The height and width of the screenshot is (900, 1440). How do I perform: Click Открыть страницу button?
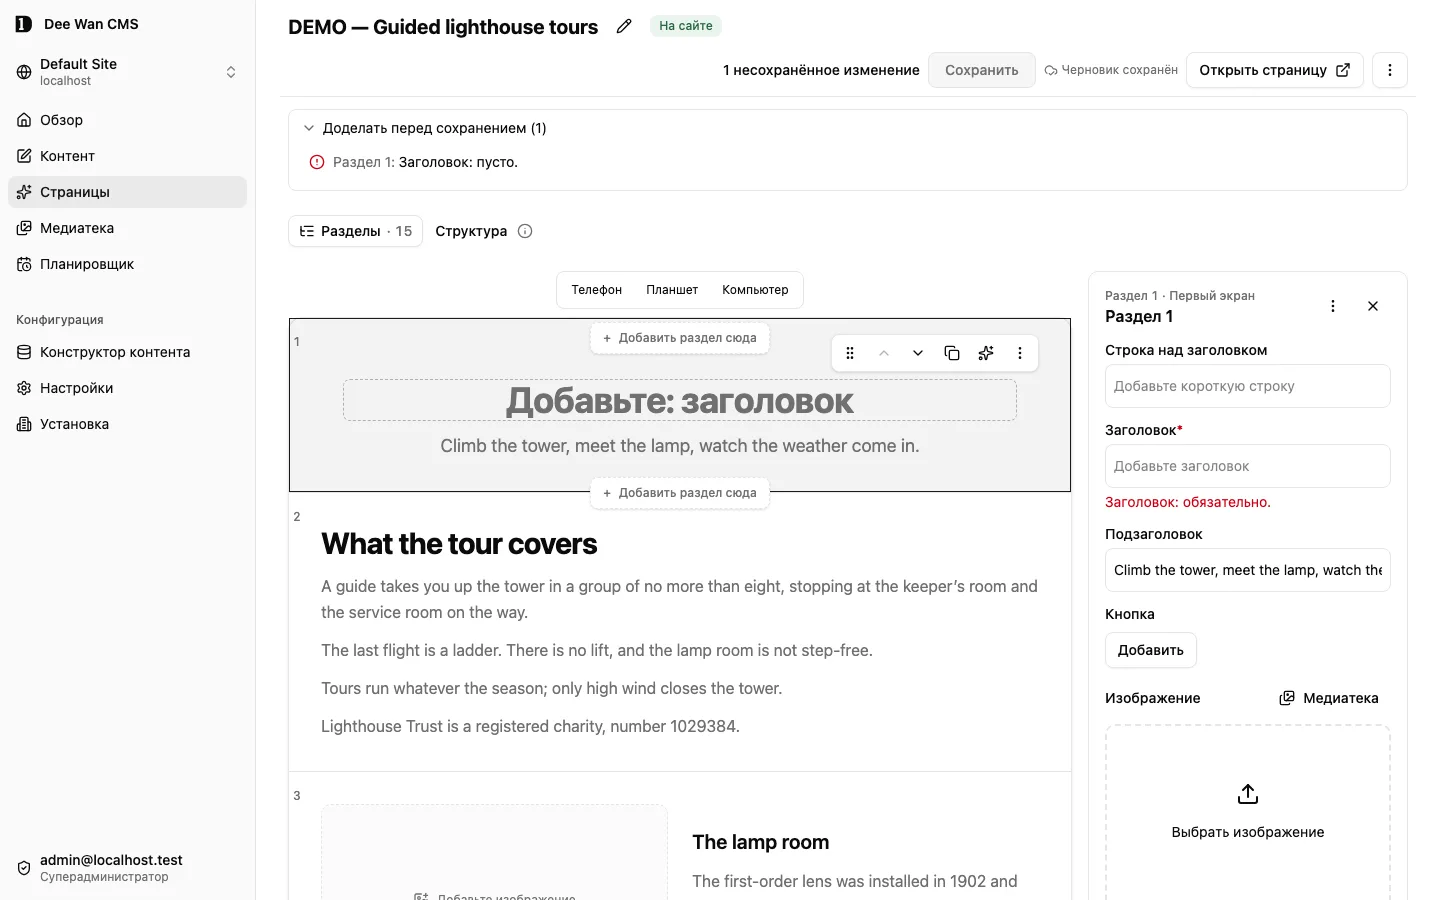coord(1275,70)
